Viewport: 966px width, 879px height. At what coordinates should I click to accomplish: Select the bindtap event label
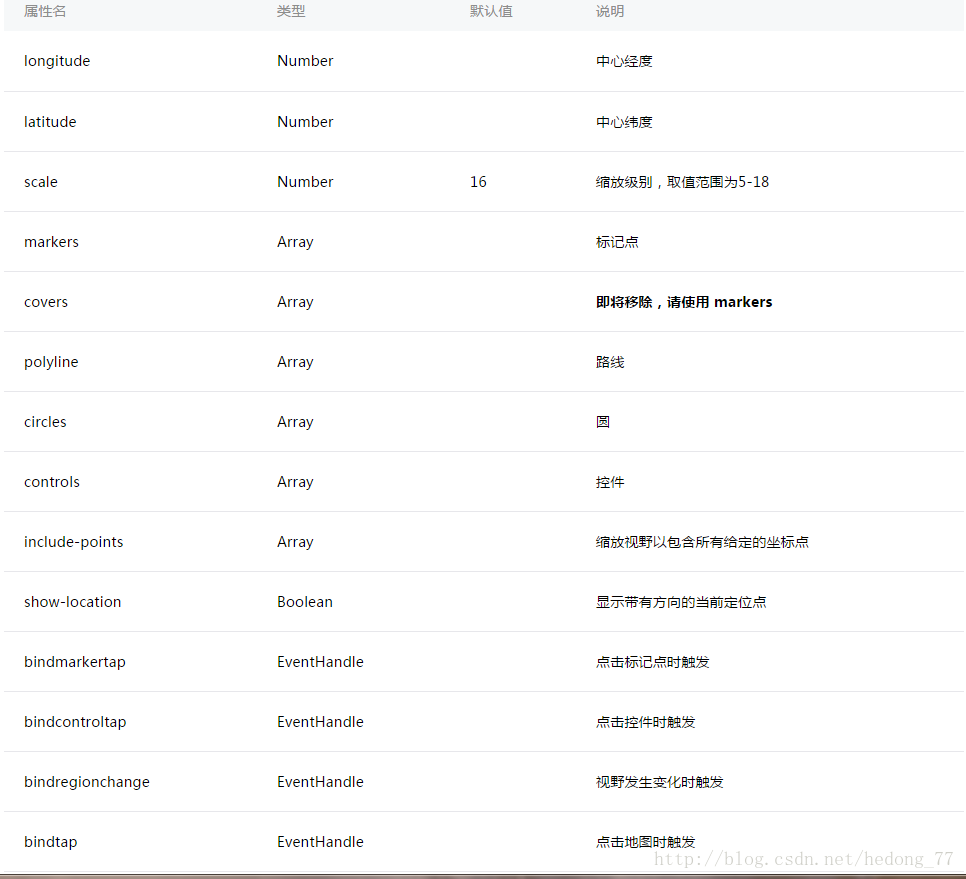[x=50, y=841]
